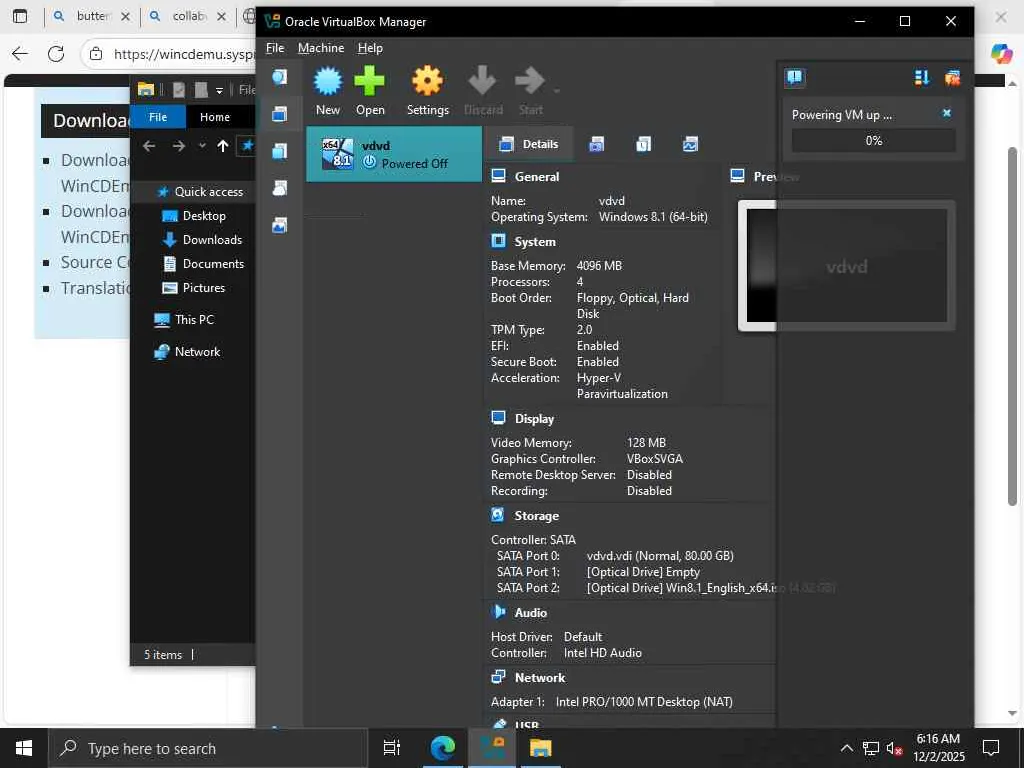Click the cloud-shaped icon in VirtualBox sidebar

(280, 189)
